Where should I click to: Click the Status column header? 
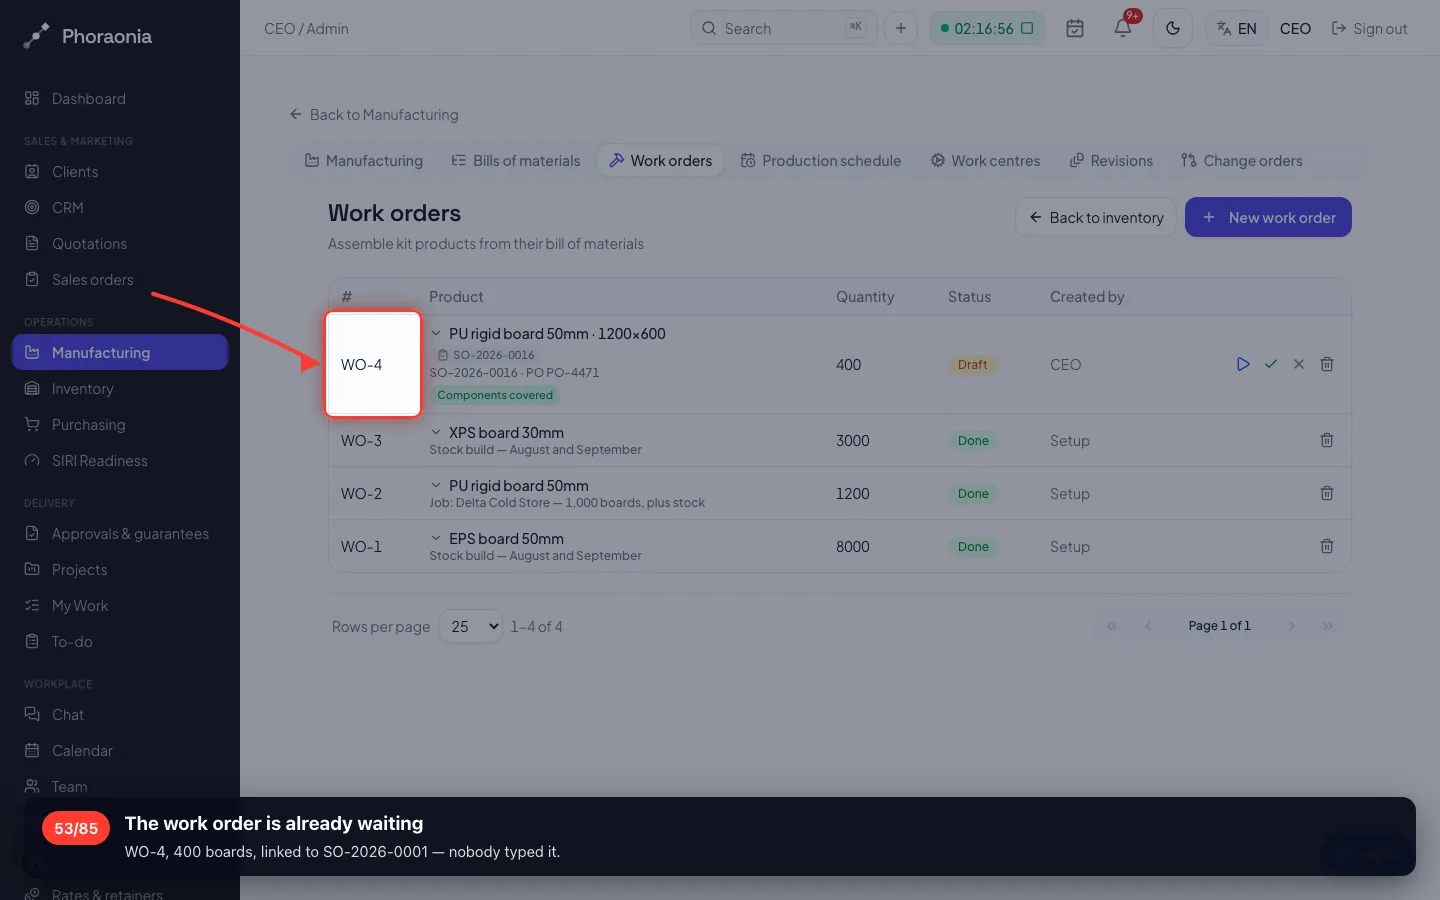[969, 296]
